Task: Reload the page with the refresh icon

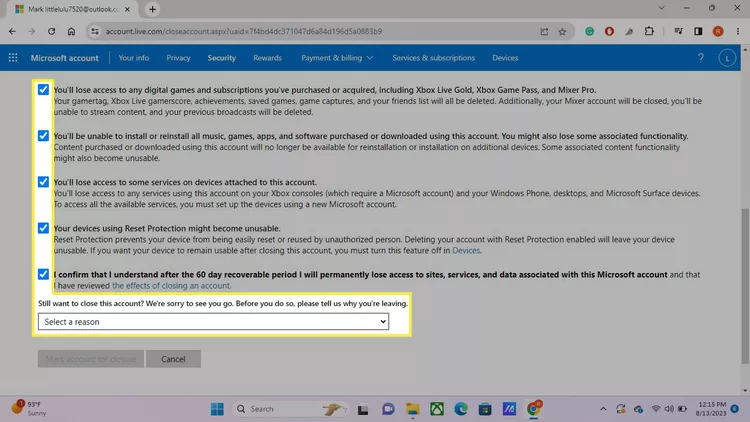Action: 51,31
